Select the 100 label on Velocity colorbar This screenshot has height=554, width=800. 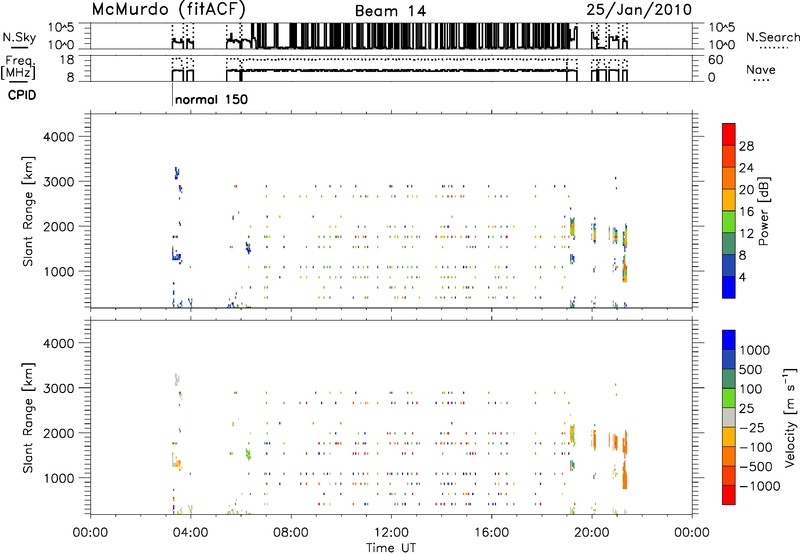(751, 389)
